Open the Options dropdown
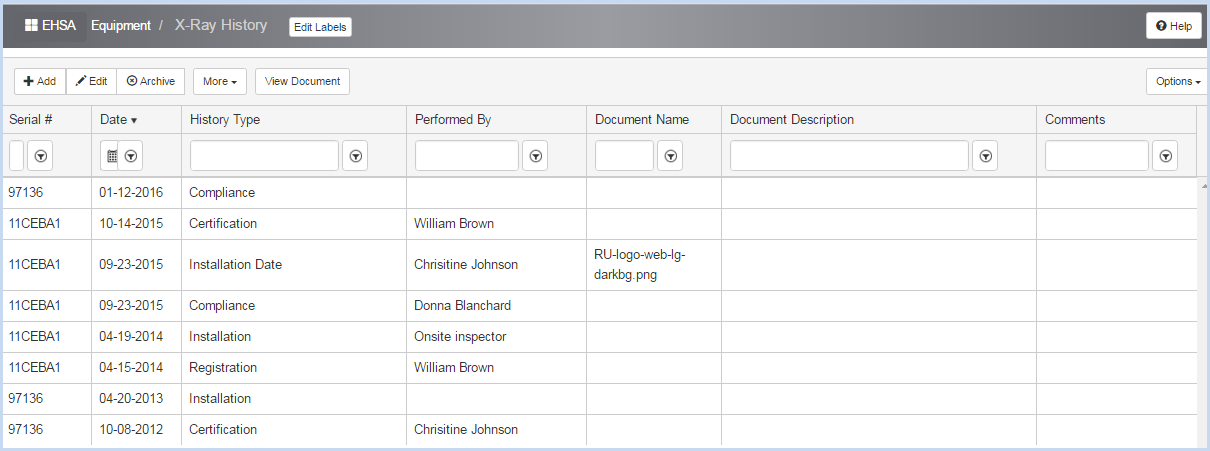Screen dimensions: 1210x451 [1176, 81]
